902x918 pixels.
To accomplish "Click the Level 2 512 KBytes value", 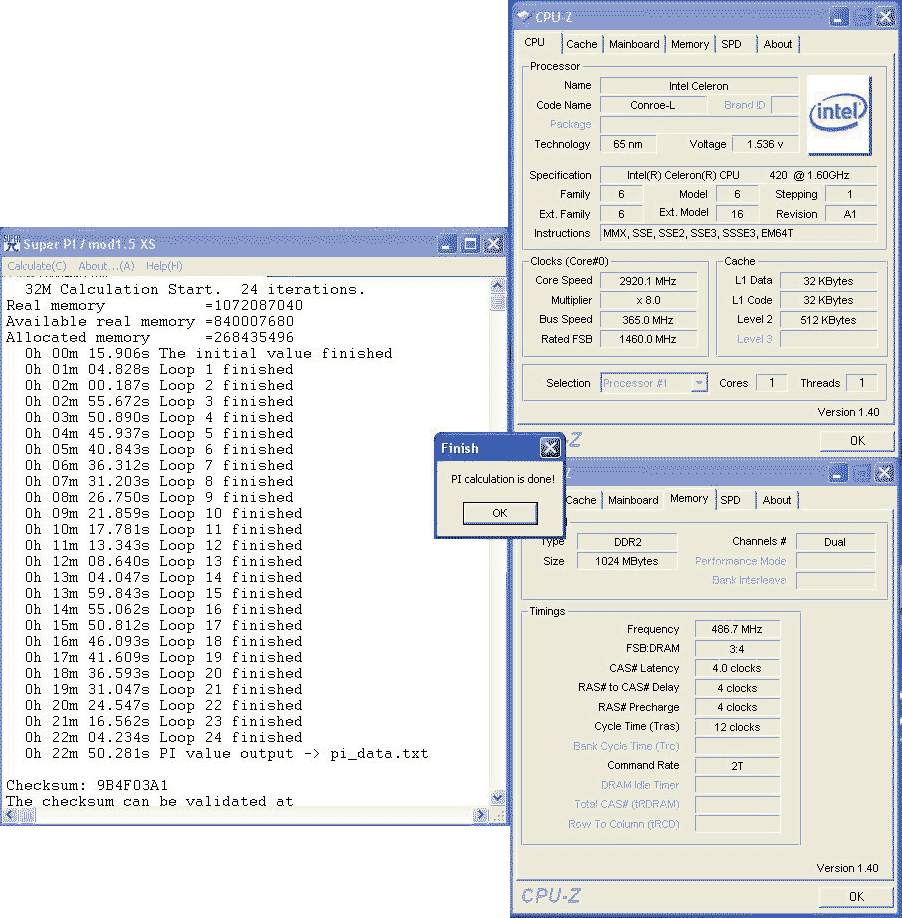I will coord(829,320).
